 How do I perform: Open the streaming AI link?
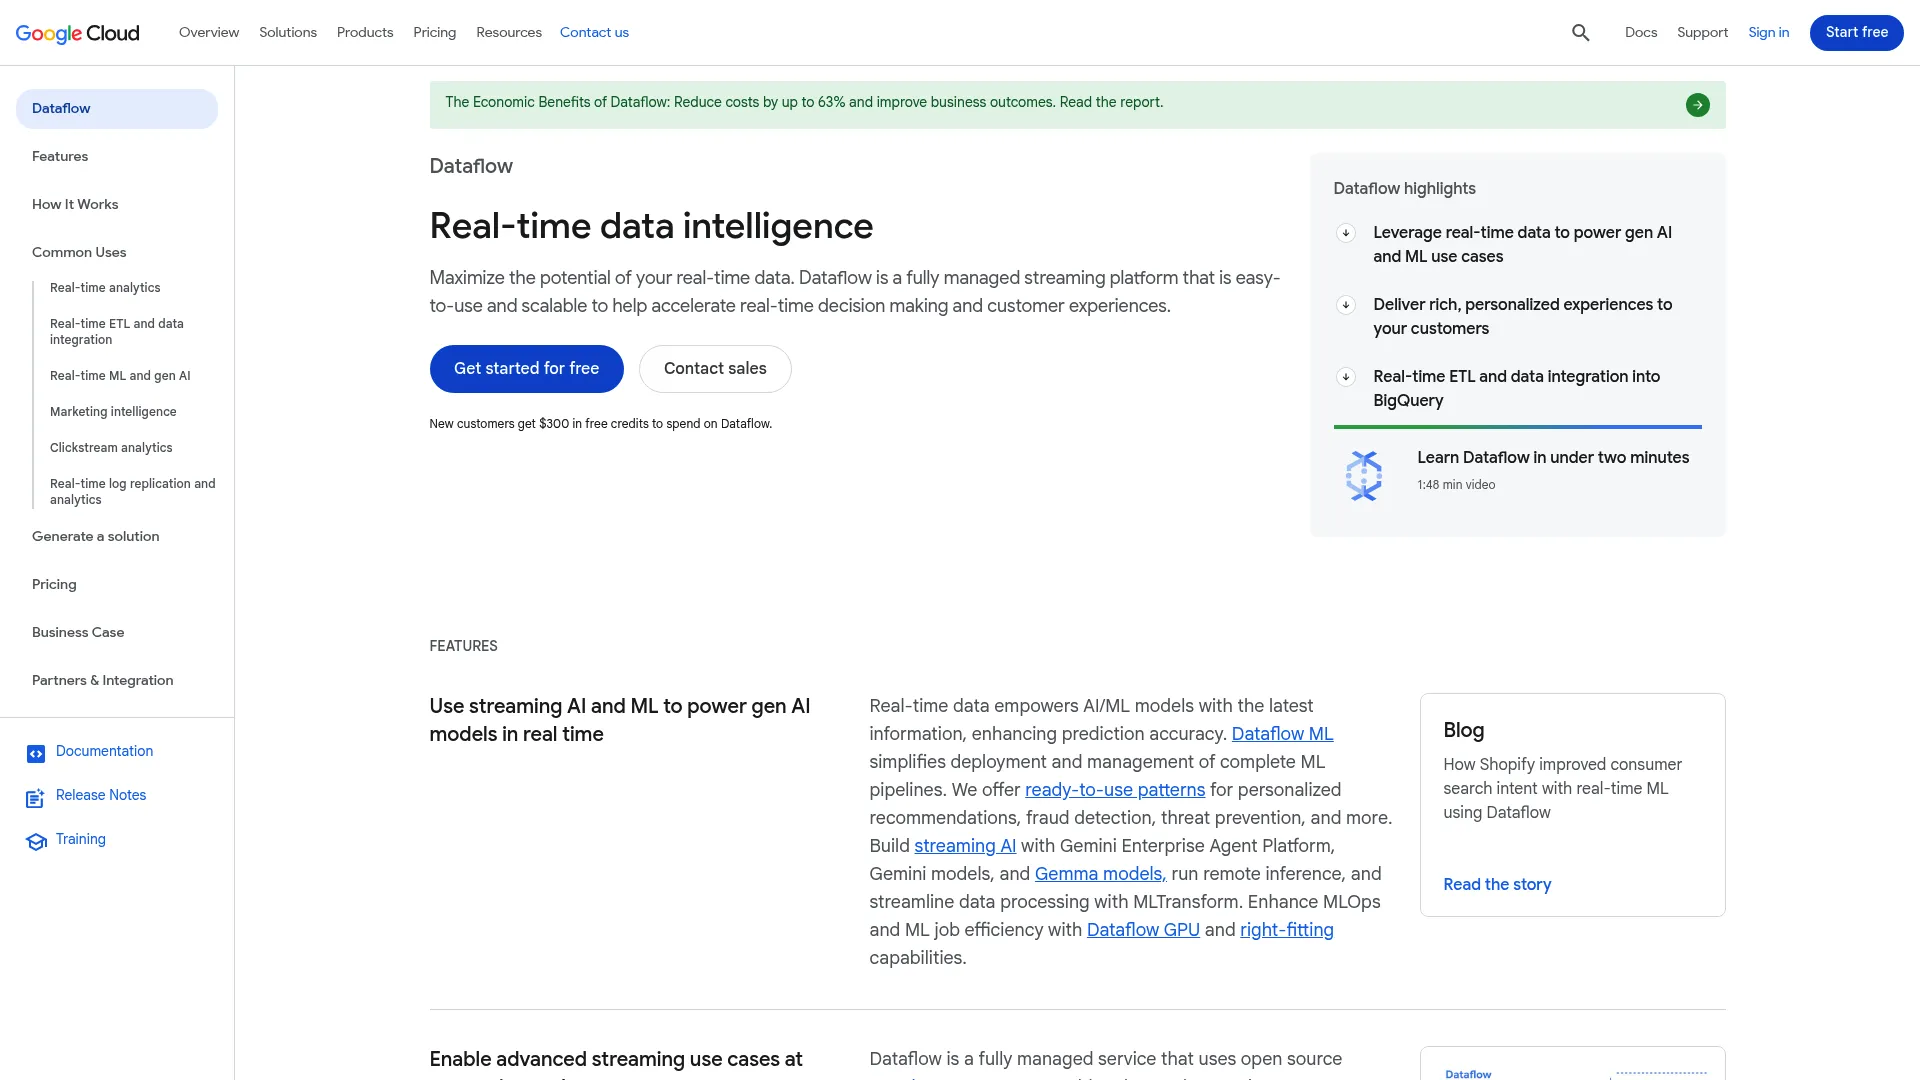[965, 847]
